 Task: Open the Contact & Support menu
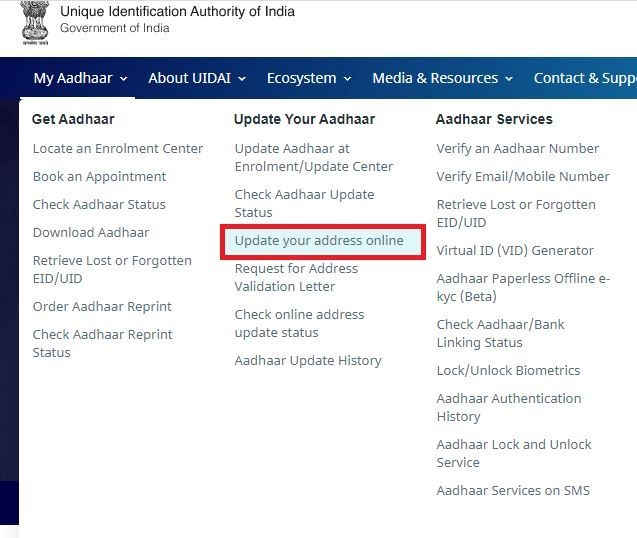(584, 78)
